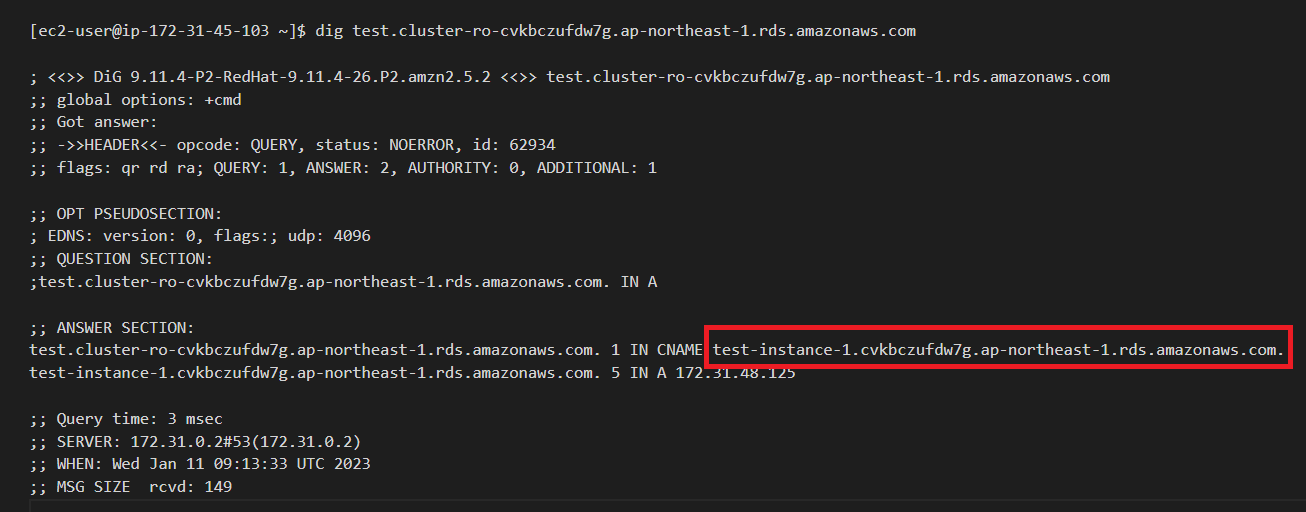This screenshot has width=1306, height=512.
Task: Click the 'EDNS: version: 0' line
Action: tap(201, 237)
